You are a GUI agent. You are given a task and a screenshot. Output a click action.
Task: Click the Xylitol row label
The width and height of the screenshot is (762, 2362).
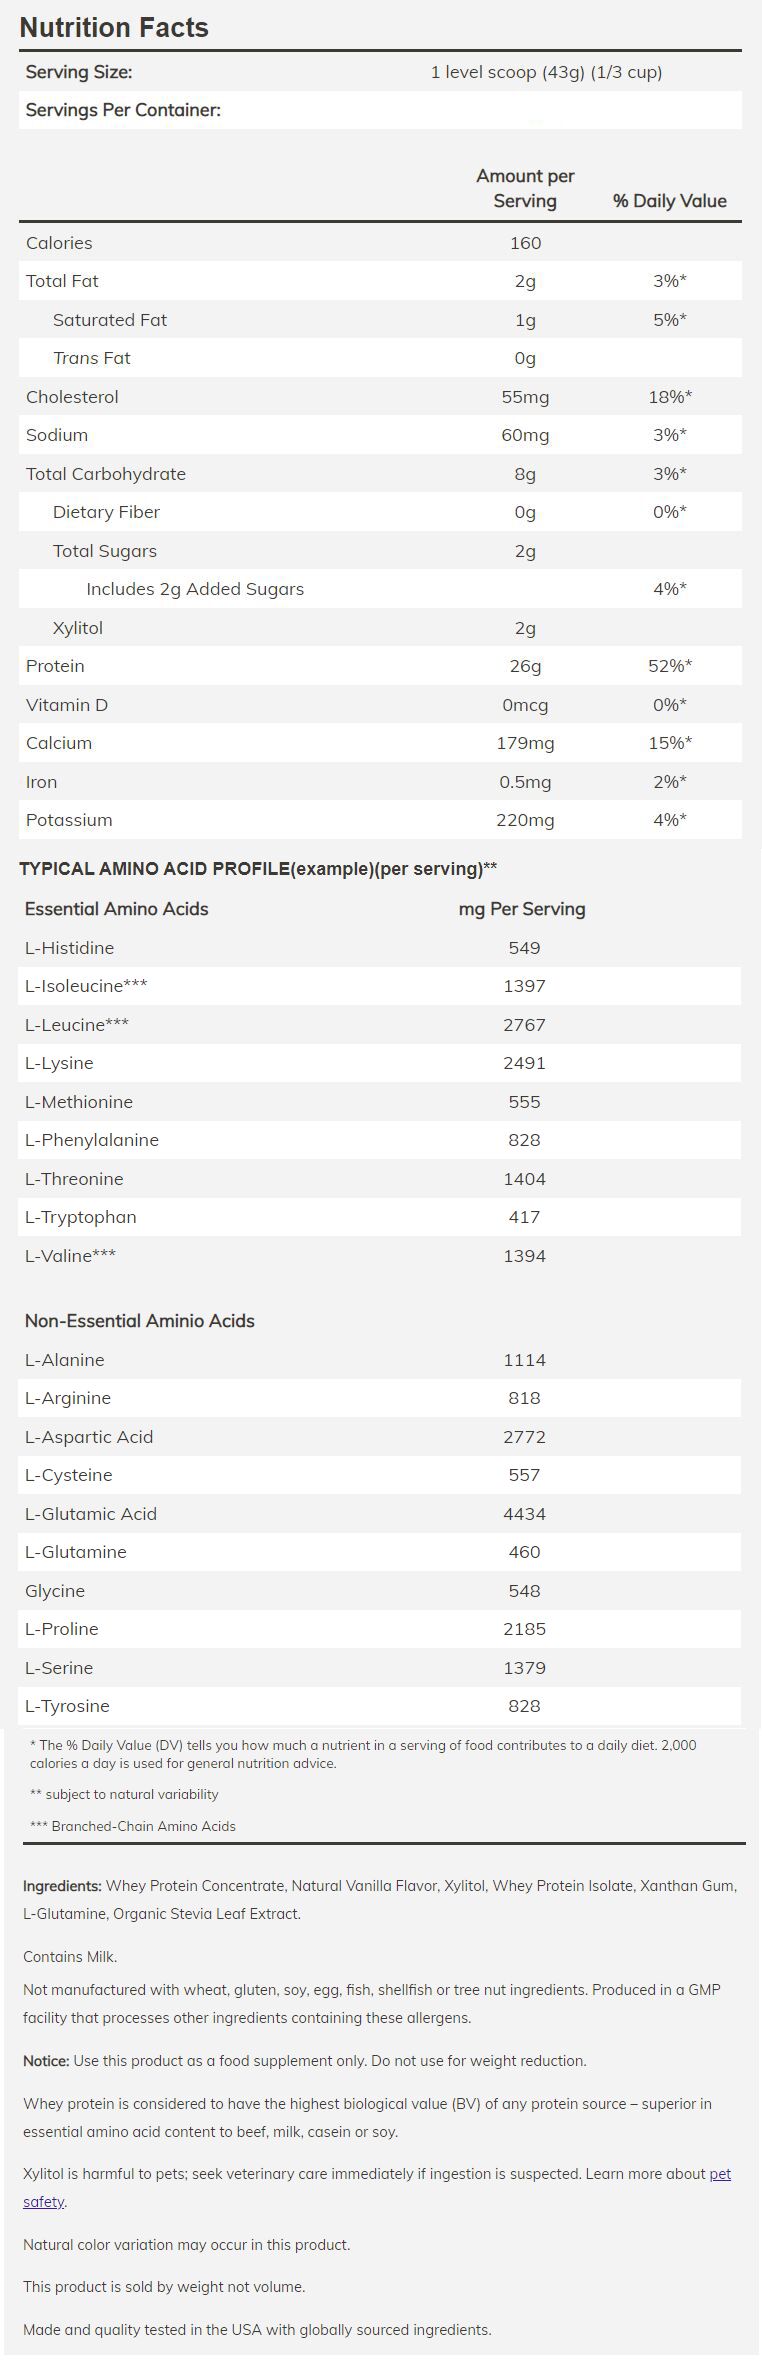[x=78, y=628]
